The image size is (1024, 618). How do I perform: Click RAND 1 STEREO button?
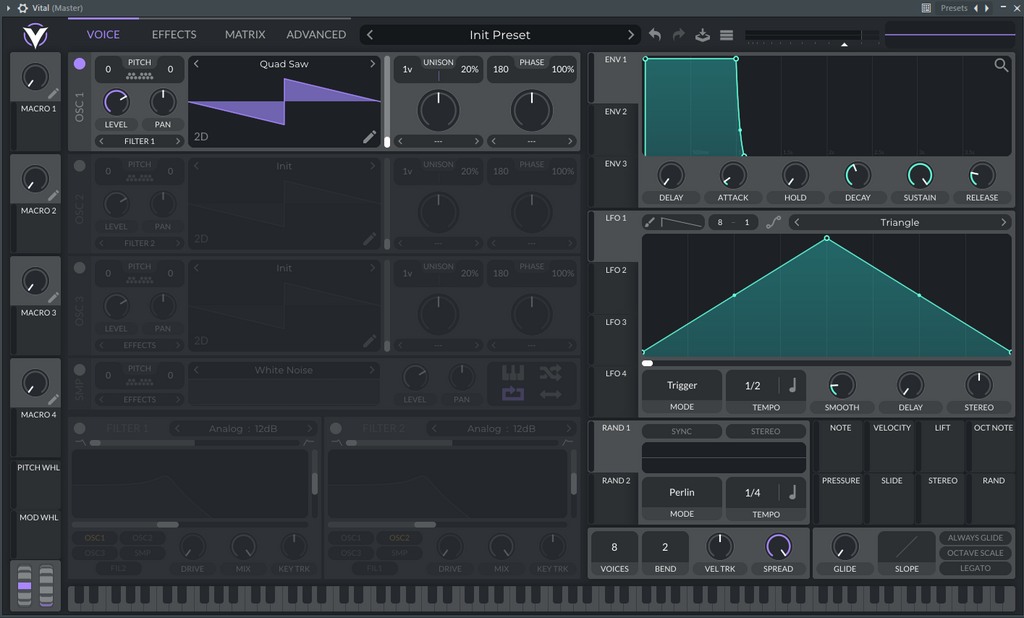(x=765, y=431)
